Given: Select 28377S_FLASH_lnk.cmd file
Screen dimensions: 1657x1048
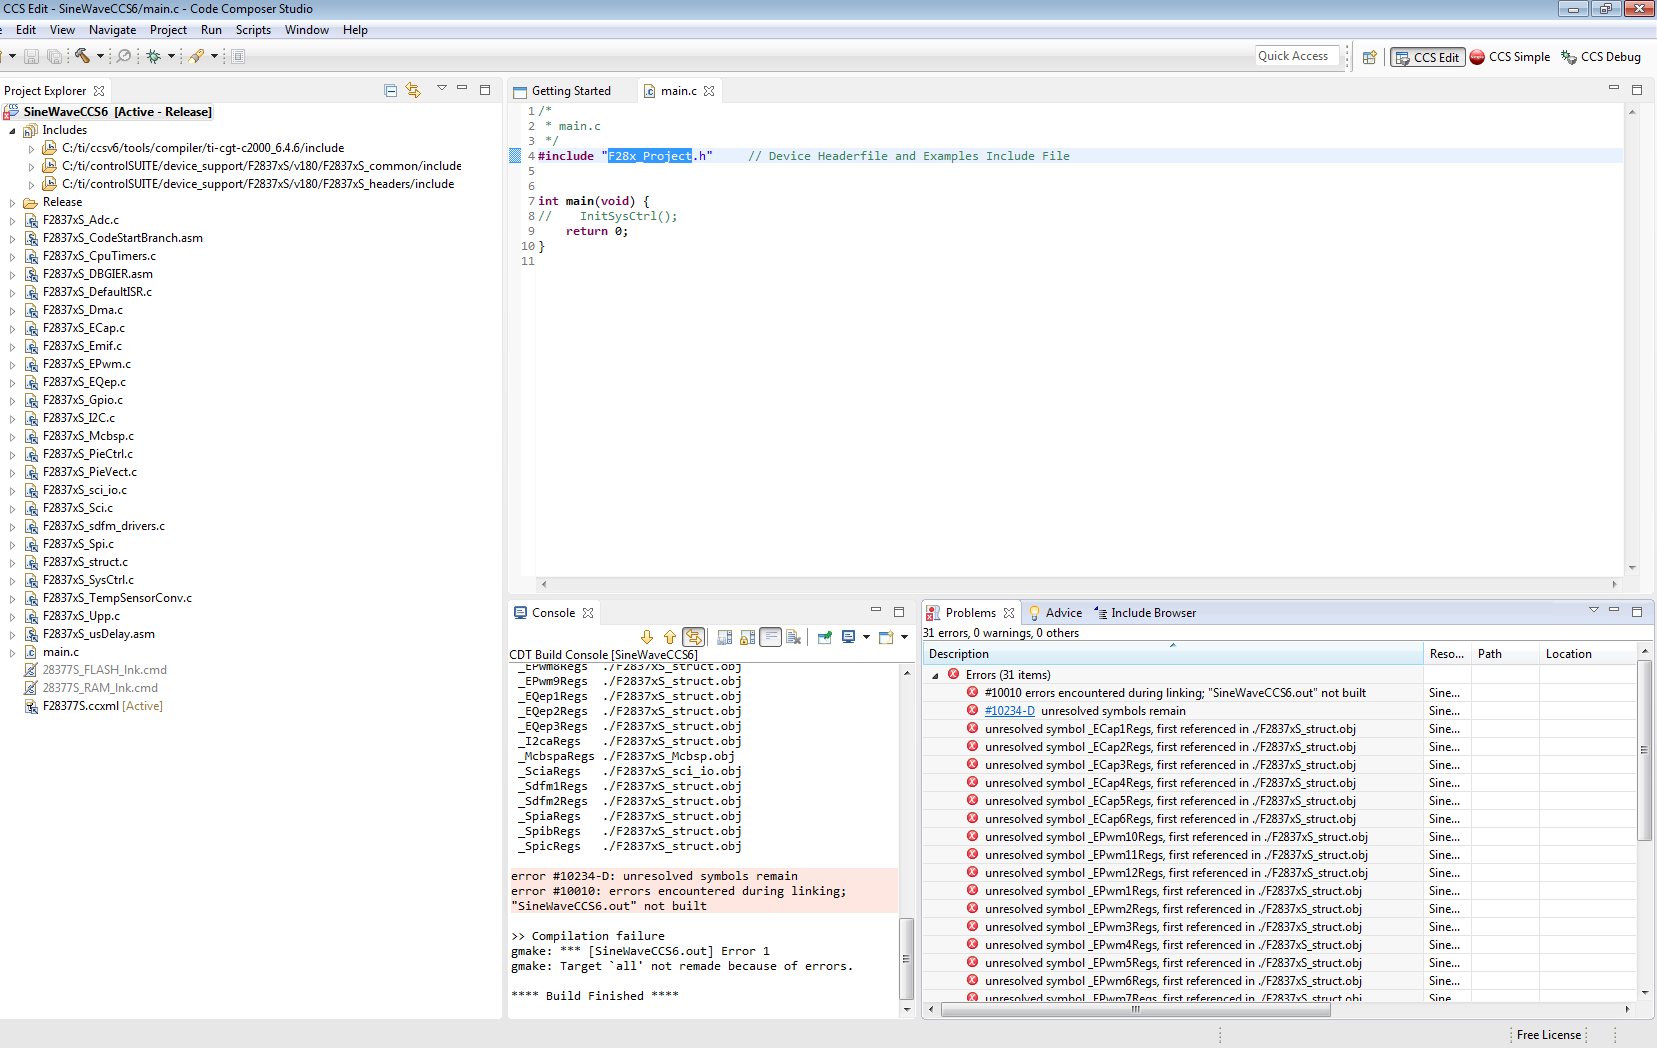Looking at the screenshot, I should pos(104,670).
